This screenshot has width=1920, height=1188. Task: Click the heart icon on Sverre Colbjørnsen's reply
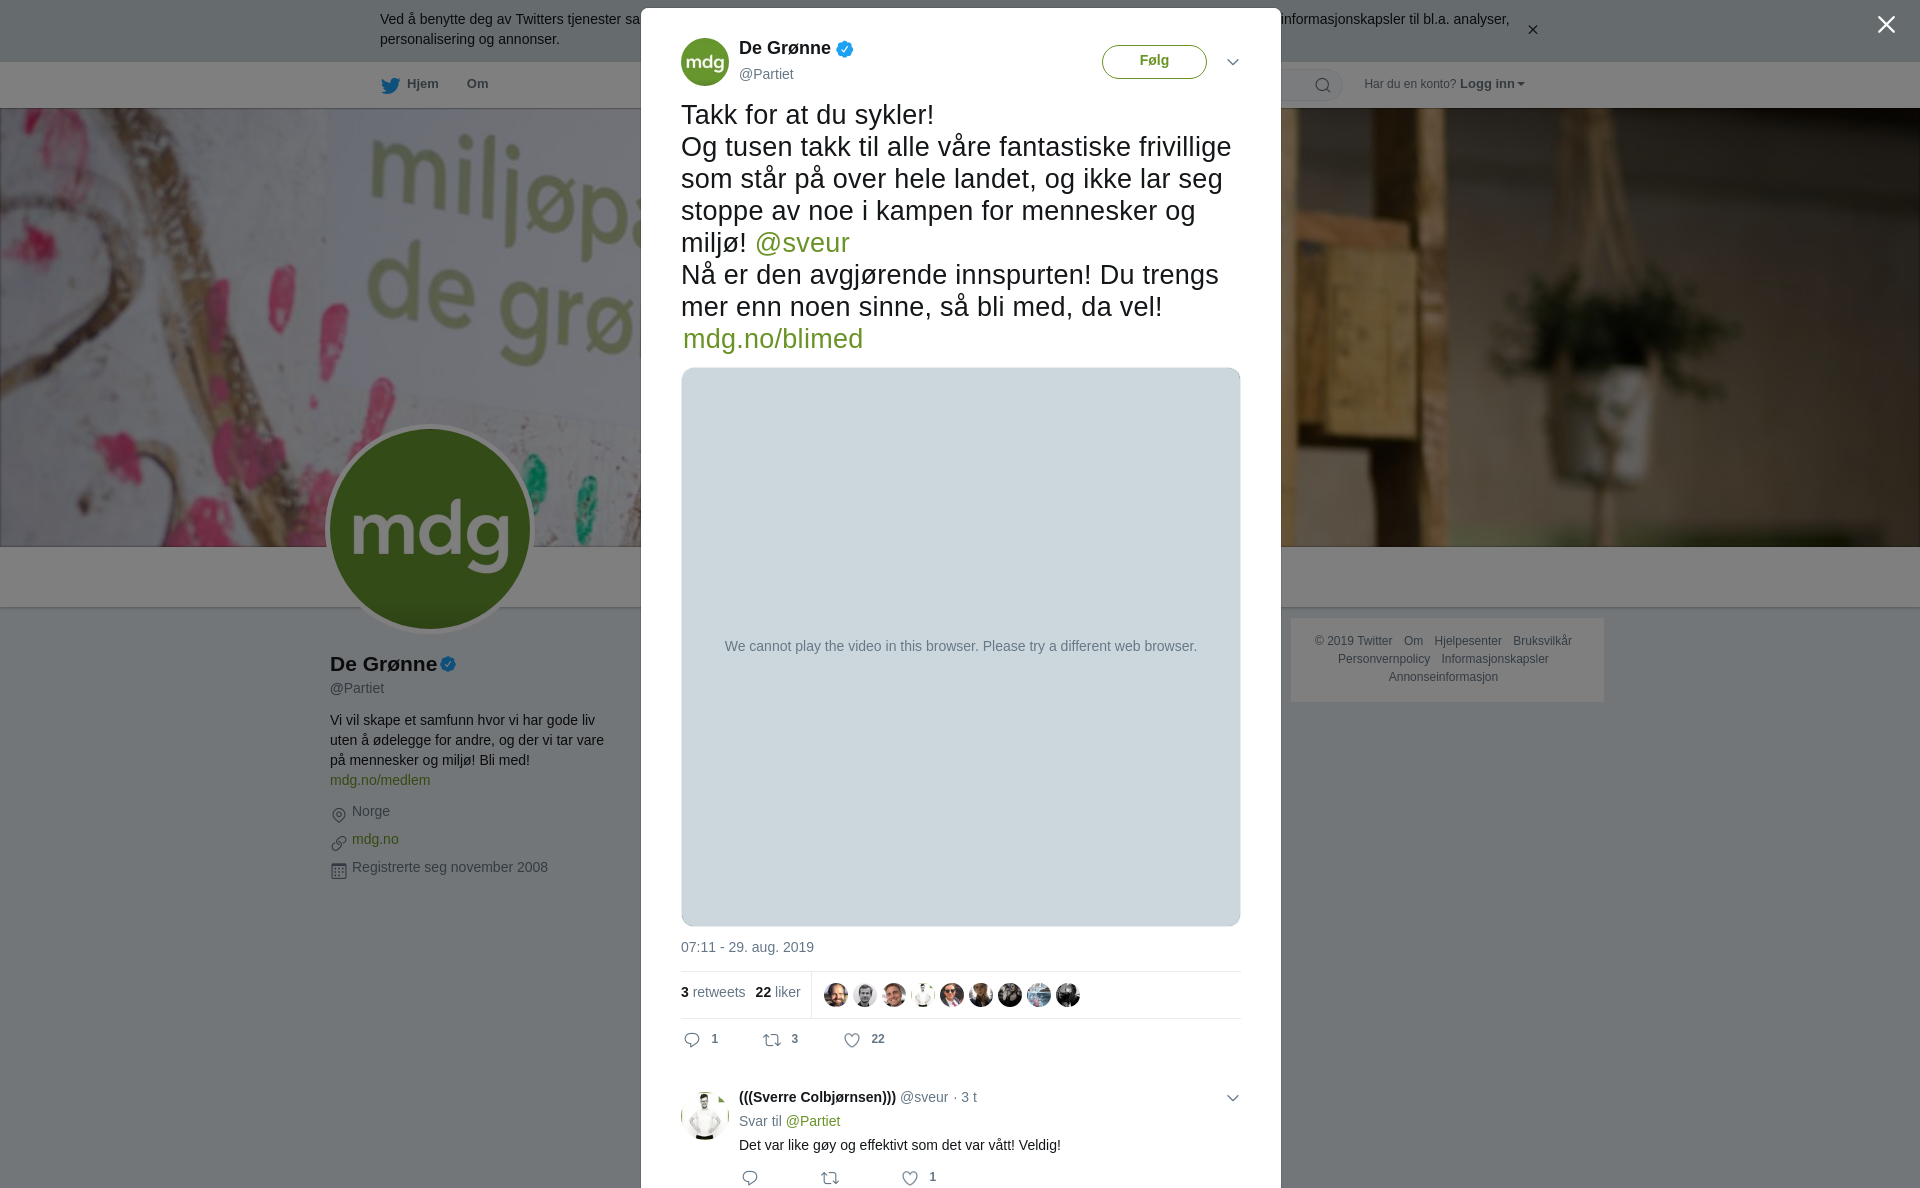click(x=910, y=1178)
